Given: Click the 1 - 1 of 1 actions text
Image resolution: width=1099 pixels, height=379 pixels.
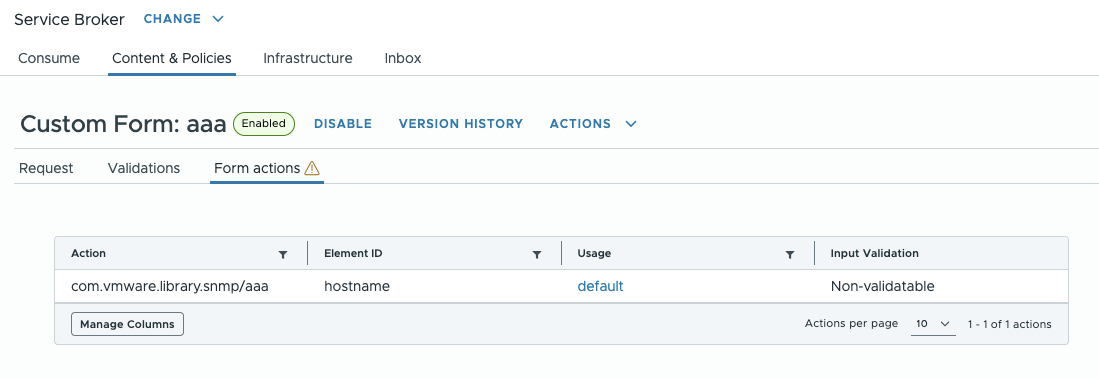Looking at the screenshot, I should (1009, 324).
